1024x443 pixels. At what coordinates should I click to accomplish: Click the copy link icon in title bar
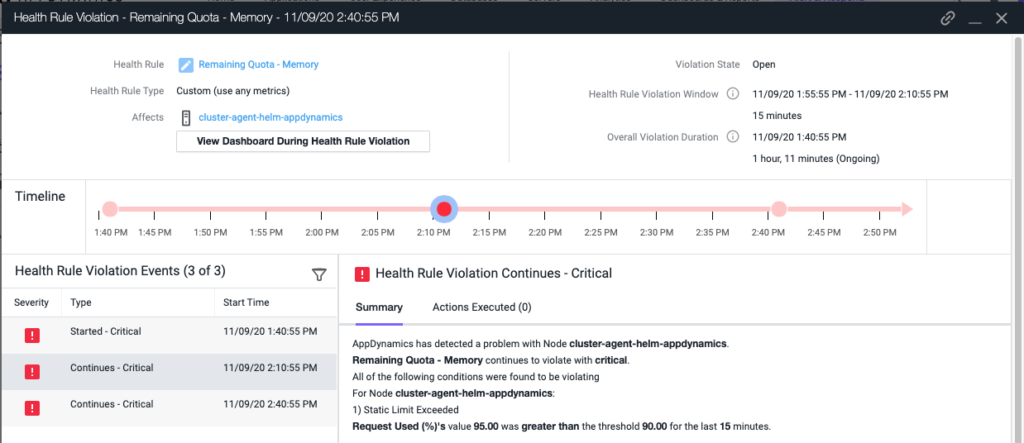(x=948, y=18)
